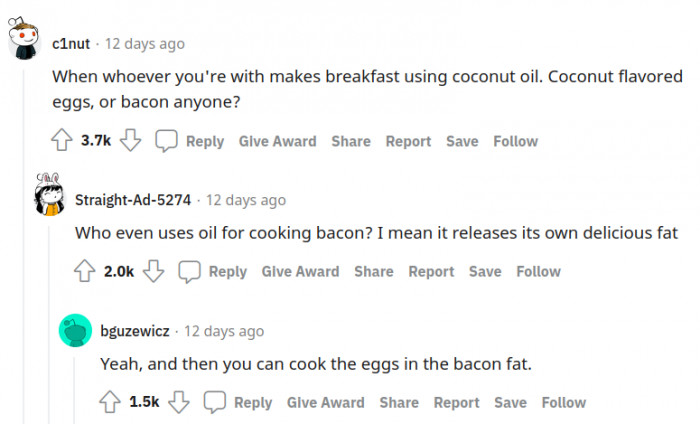Visit the c1nut username link
Viewport: 700px width, 424px height.
pyautogui.click(x=71, y=44)
